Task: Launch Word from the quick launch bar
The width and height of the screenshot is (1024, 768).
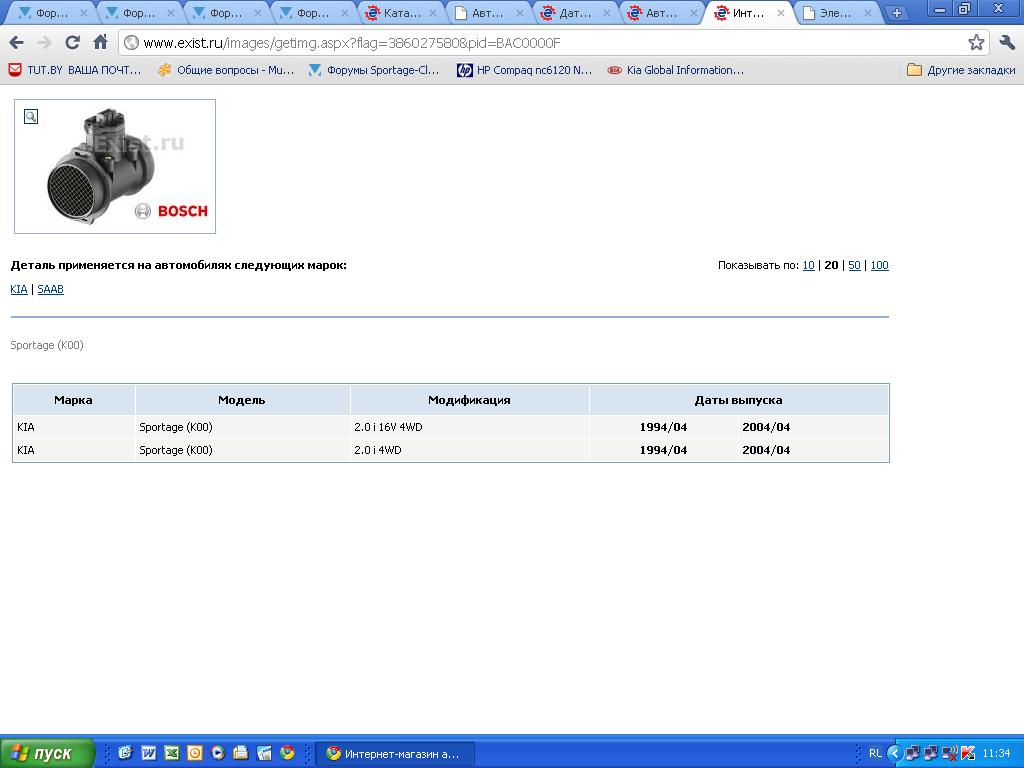Action: [x=149, y=753]
